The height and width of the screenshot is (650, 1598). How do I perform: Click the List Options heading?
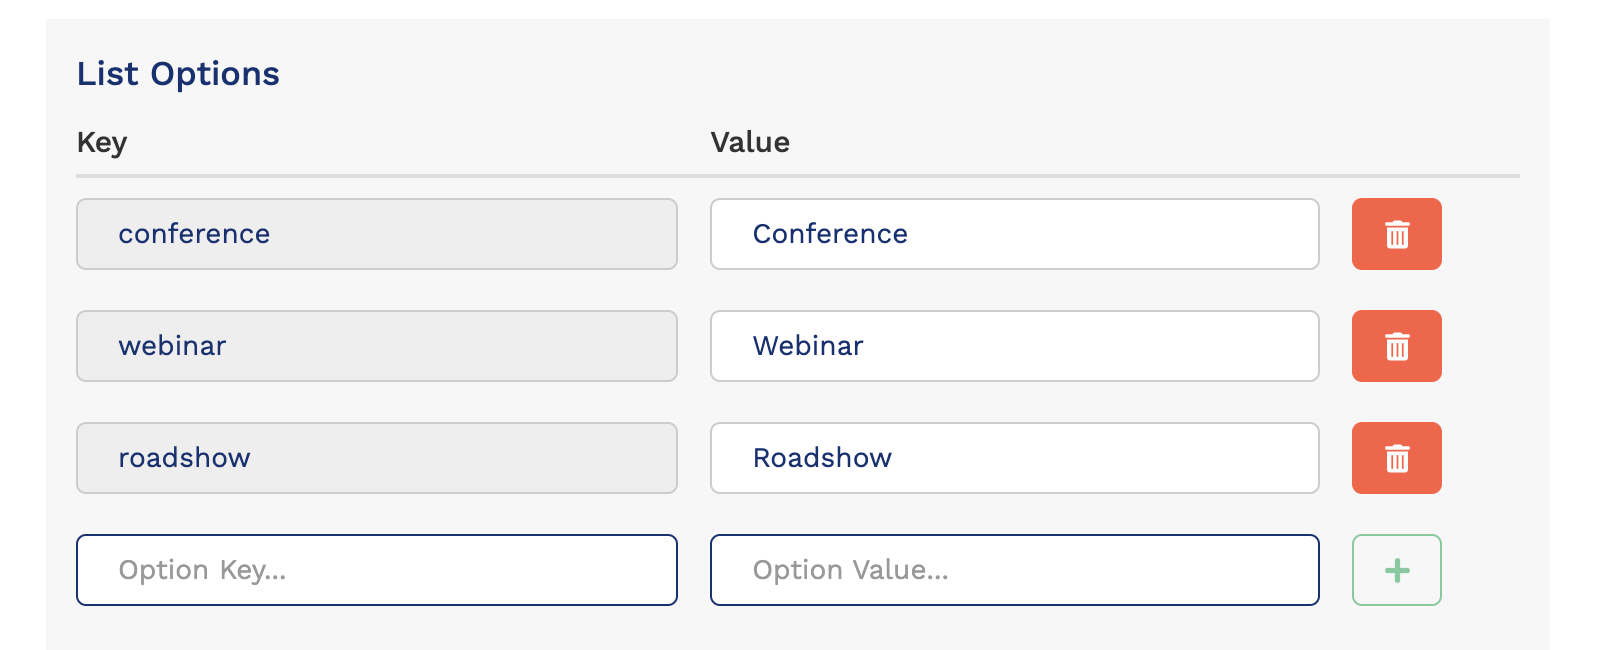178,73
